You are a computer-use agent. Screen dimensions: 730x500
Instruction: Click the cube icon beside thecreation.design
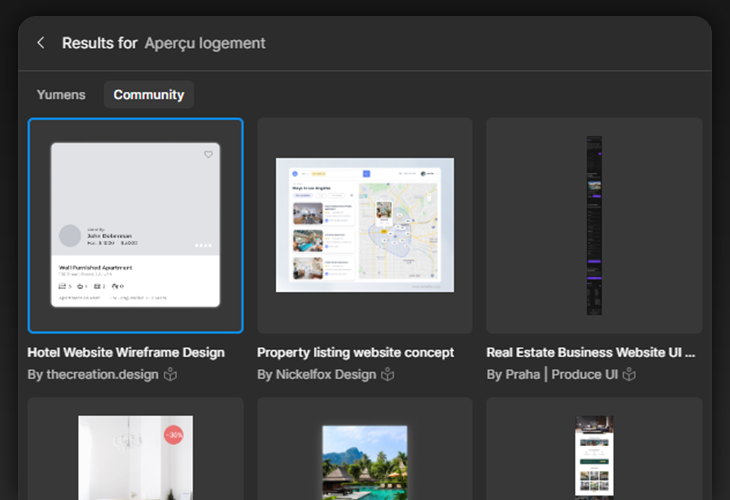tap(170, 374)
